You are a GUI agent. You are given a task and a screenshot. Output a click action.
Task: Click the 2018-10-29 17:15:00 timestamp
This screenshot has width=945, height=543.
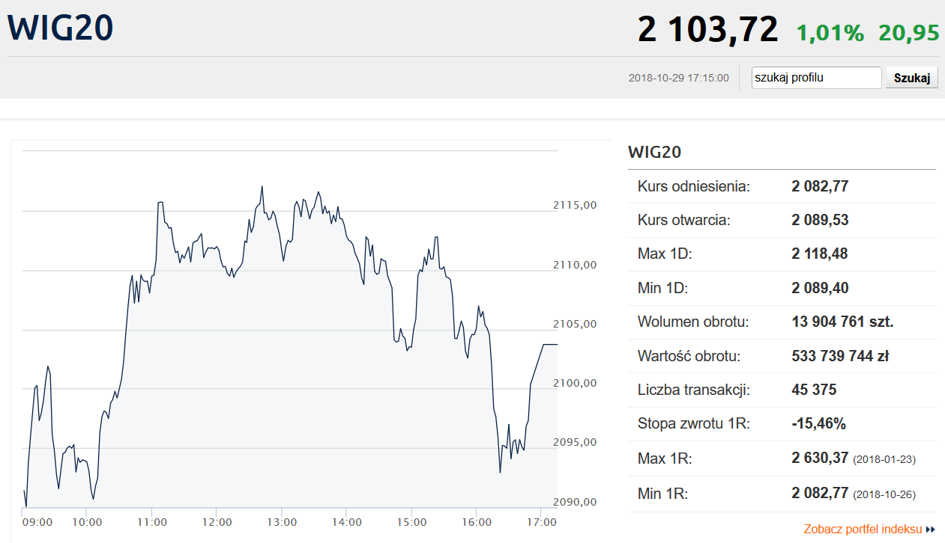tap(678, 78)
